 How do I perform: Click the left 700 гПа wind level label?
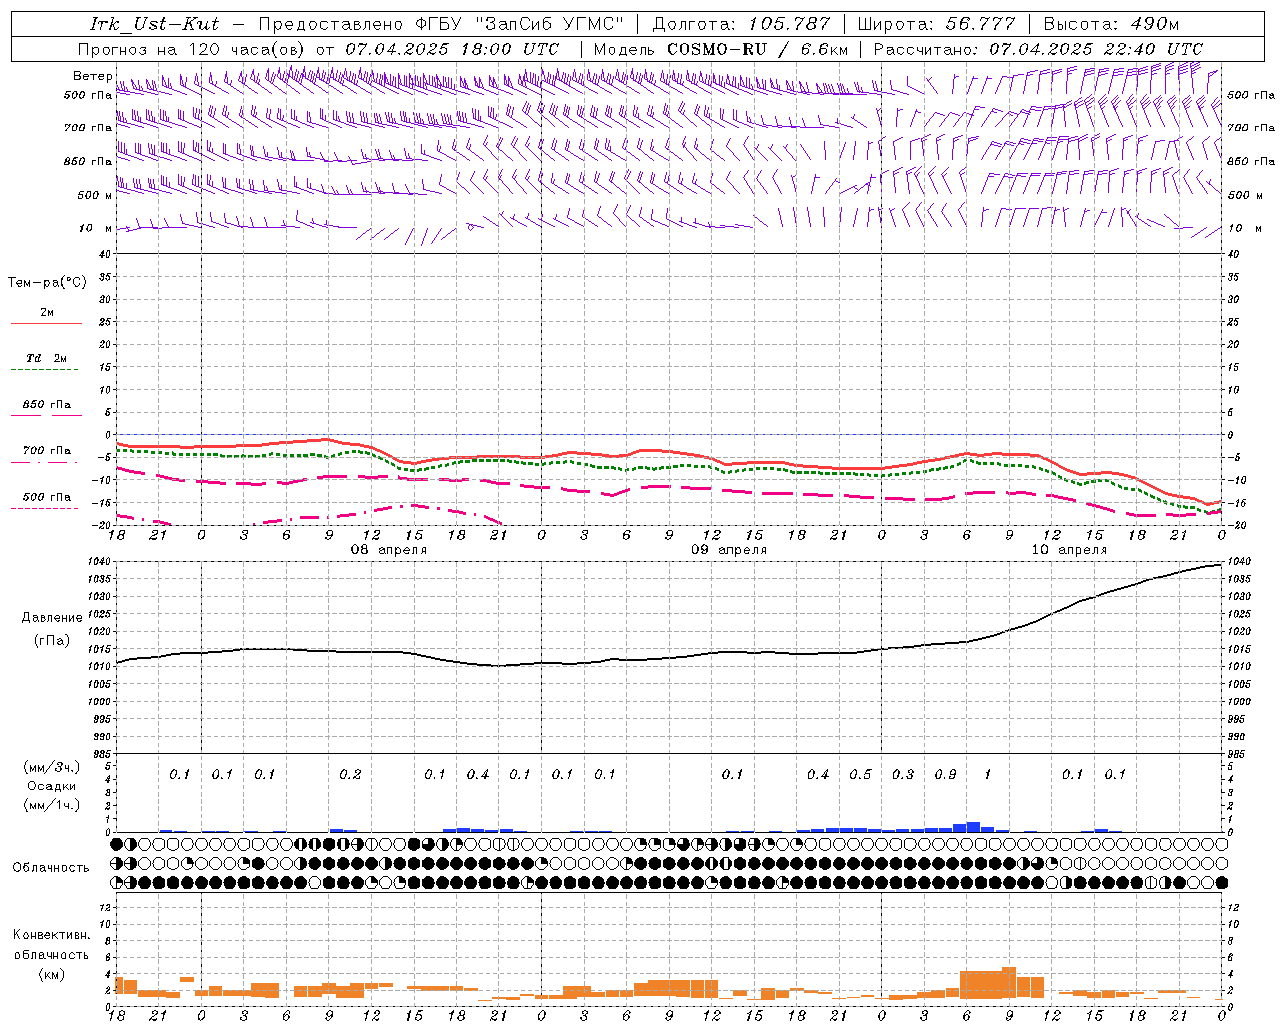(x=88, y=128)
